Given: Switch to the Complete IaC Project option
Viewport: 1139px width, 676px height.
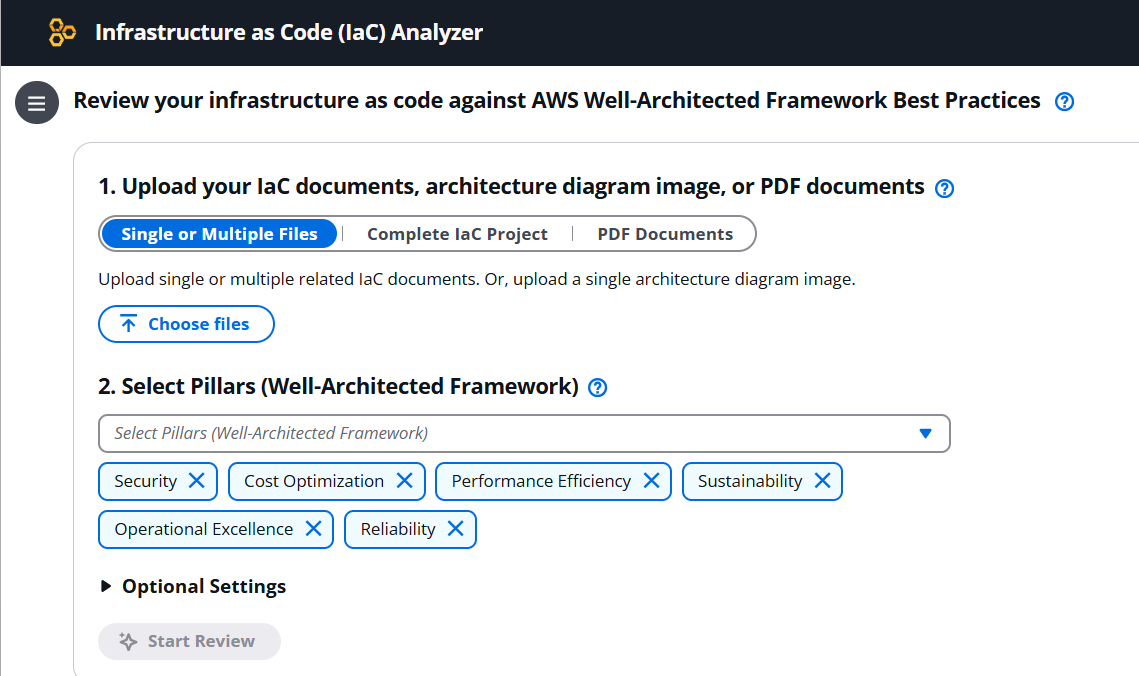Looking at the screenshot, I should point(457,234).
